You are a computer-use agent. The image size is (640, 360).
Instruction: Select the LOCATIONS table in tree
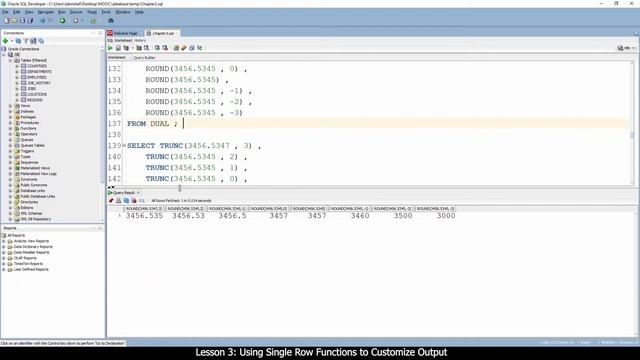37,94
